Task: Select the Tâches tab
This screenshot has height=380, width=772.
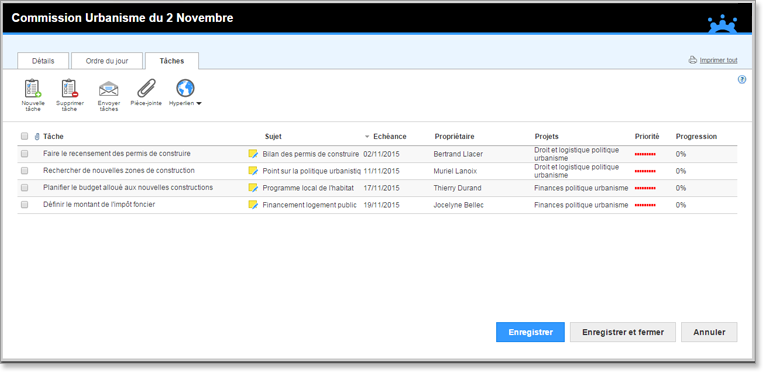Action: [x=172, y=61]
